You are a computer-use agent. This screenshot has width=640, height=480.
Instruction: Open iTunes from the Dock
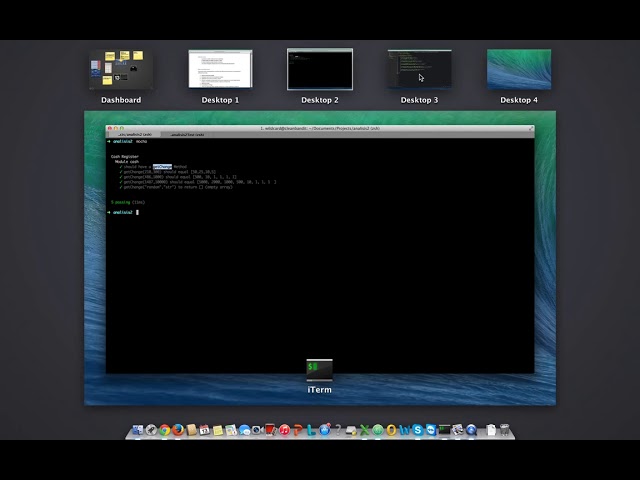(x=284, y=430)
